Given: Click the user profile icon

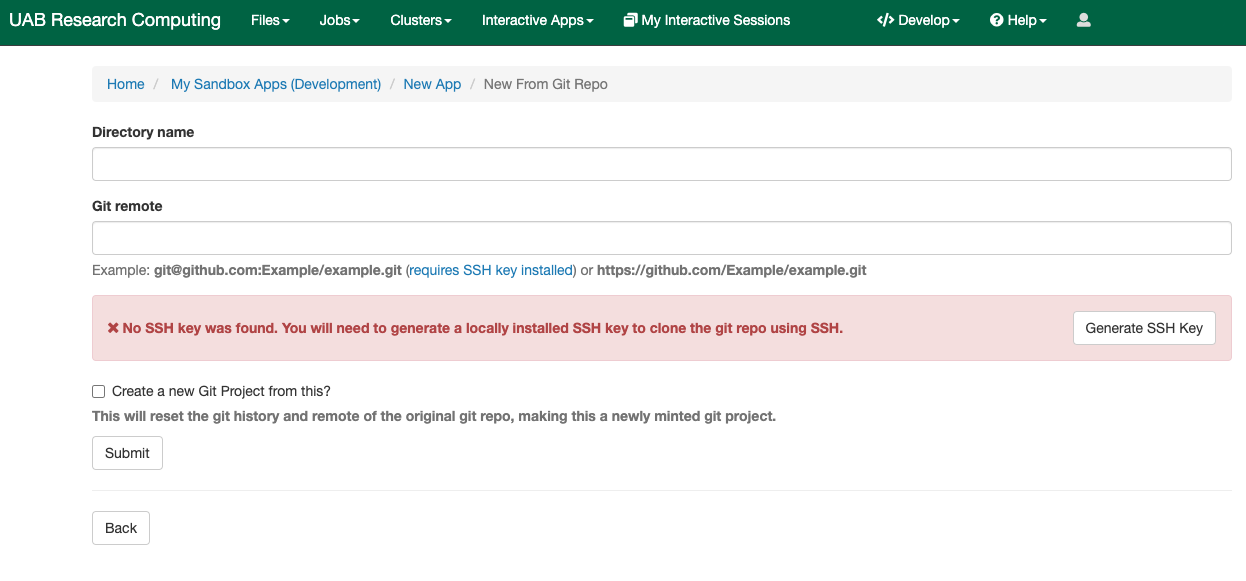Looking at the screenshot, I should click(x=1084, y=20).
